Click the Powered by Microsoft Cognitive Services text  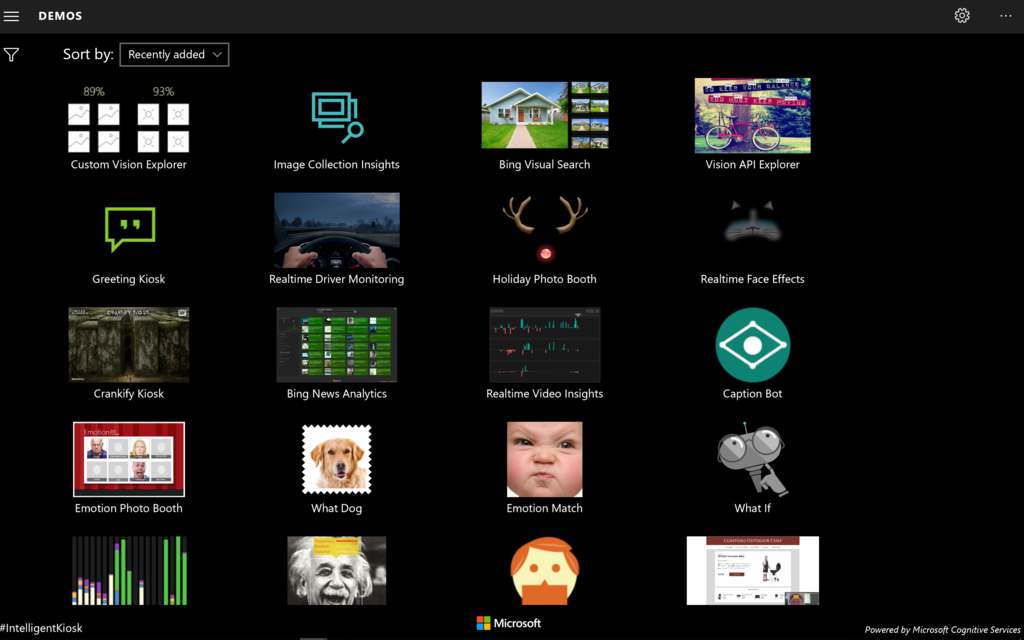pyautogui.click(x=942, y=630)
